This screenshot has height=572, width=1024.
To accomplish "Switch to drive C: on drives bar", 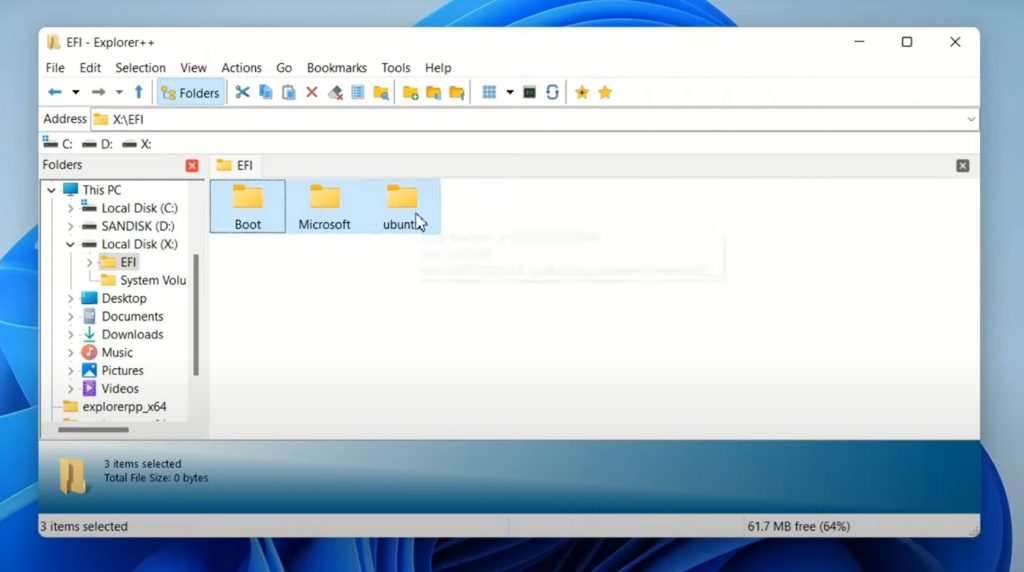I will coord(58,144).
